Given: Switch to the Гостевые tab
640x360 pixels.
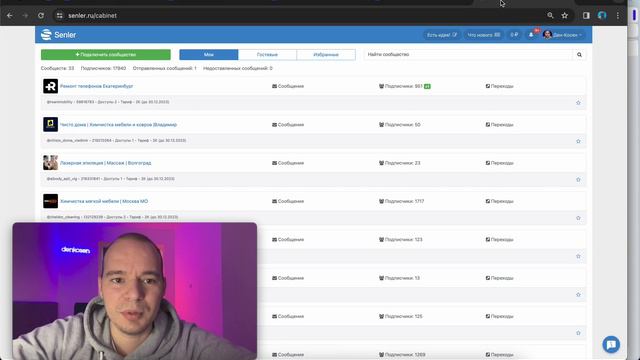Looking at the screenshot, I should tap(267, 54).
